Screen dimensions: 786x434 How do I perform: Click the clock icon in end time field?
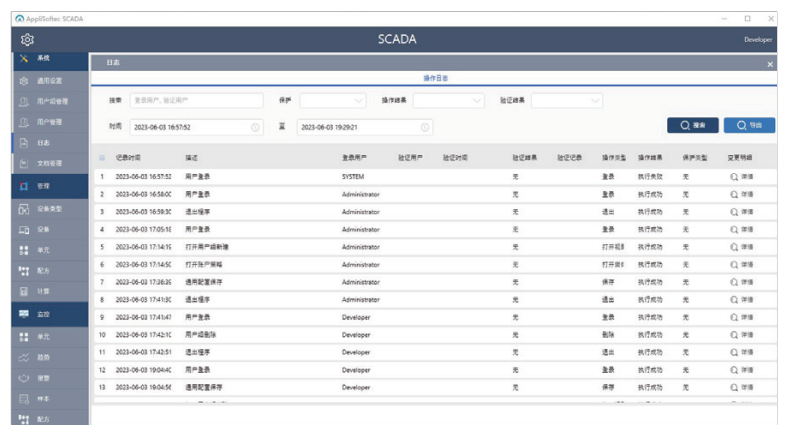click(x=425, y=128)
